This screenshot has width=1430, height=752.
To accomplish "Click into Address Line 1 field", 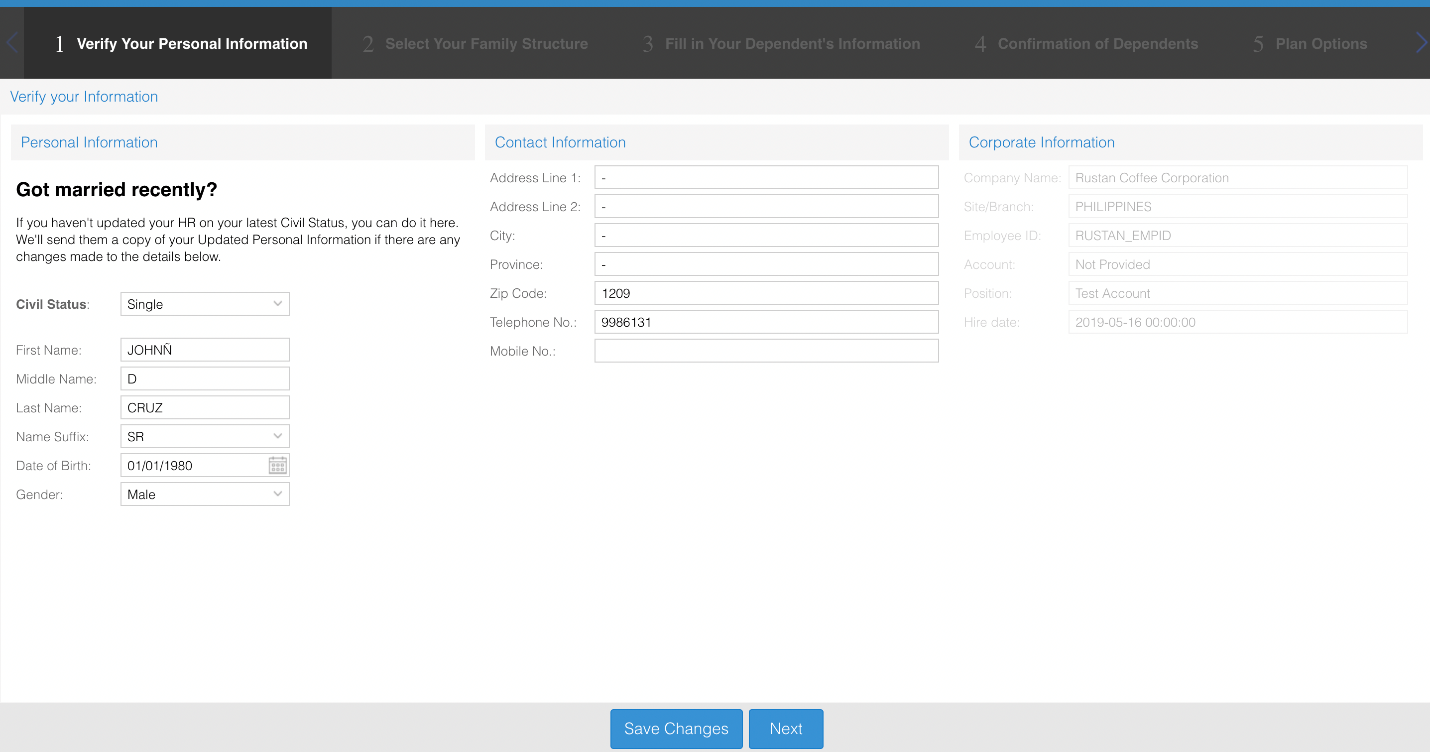I will click(766, 178).
